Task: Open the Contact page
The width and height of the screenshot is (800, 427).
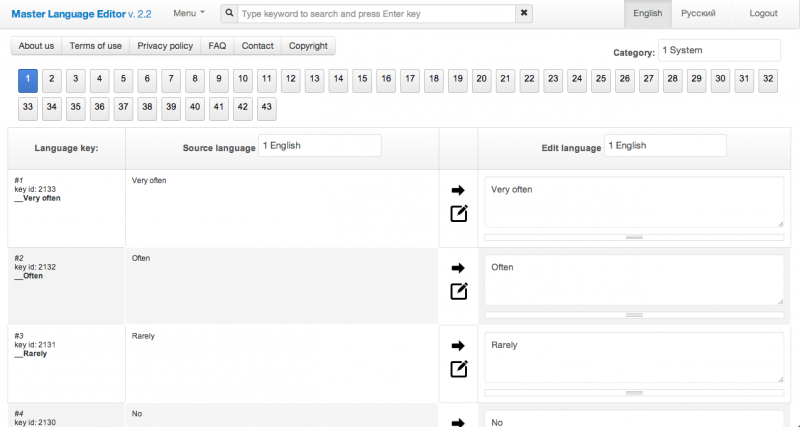Action: coord(258,46)
